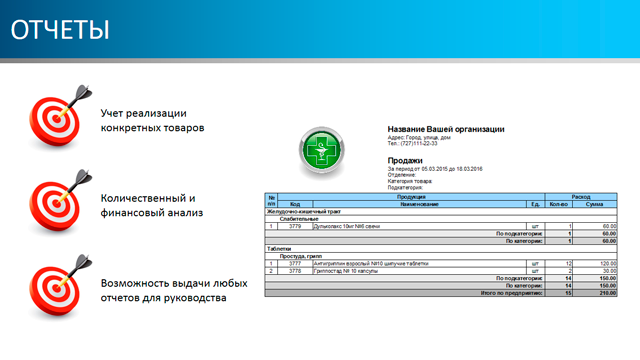This screenshot has height=360, width=640.
Task: Click the 'Название Вашей организации' heading
Action: pos(446,129)
